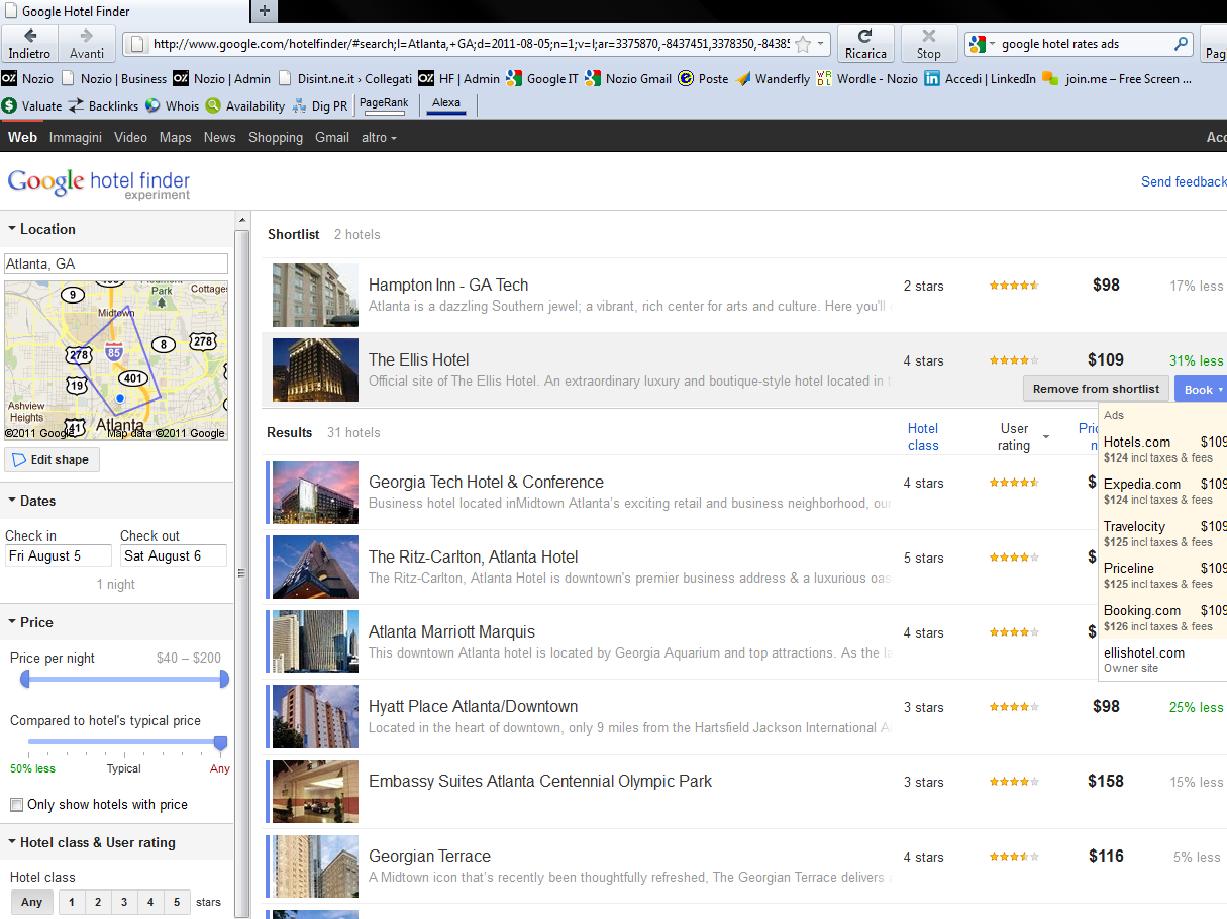Open Hotels.com ad offer
Viewport: 1227px width, 919px height.
[1165, 449]
